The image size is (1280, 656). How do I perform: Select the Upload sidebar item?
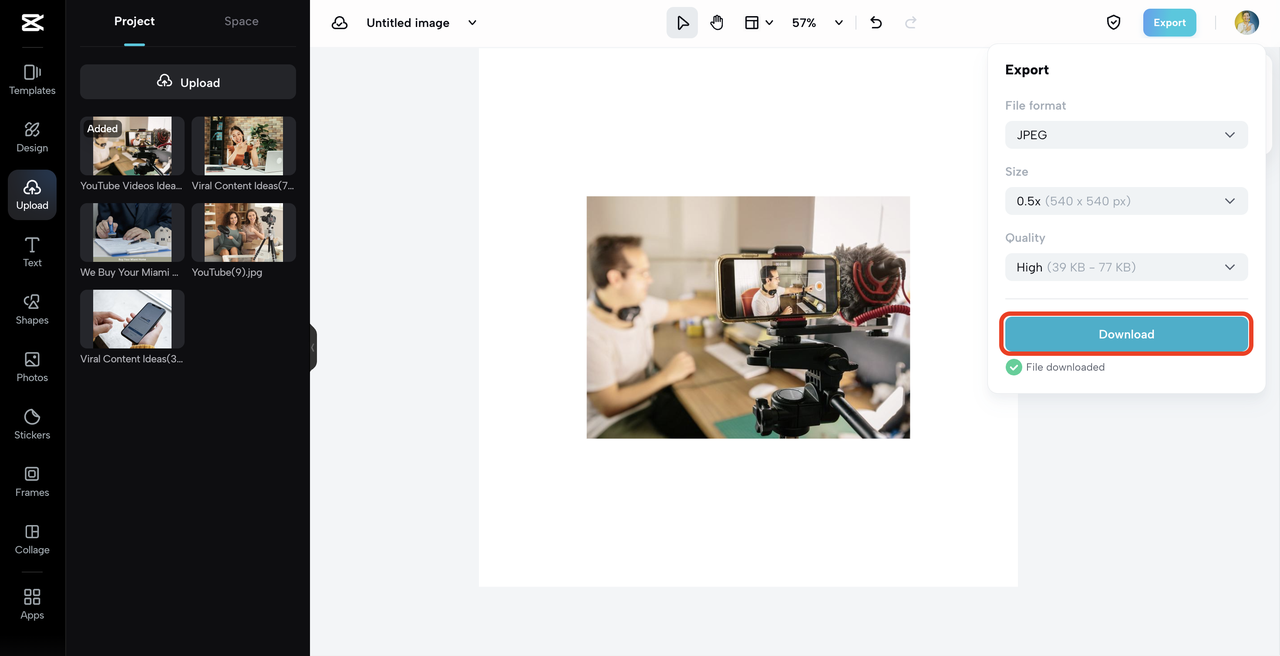pyautogui.click(x=32, y=194)
